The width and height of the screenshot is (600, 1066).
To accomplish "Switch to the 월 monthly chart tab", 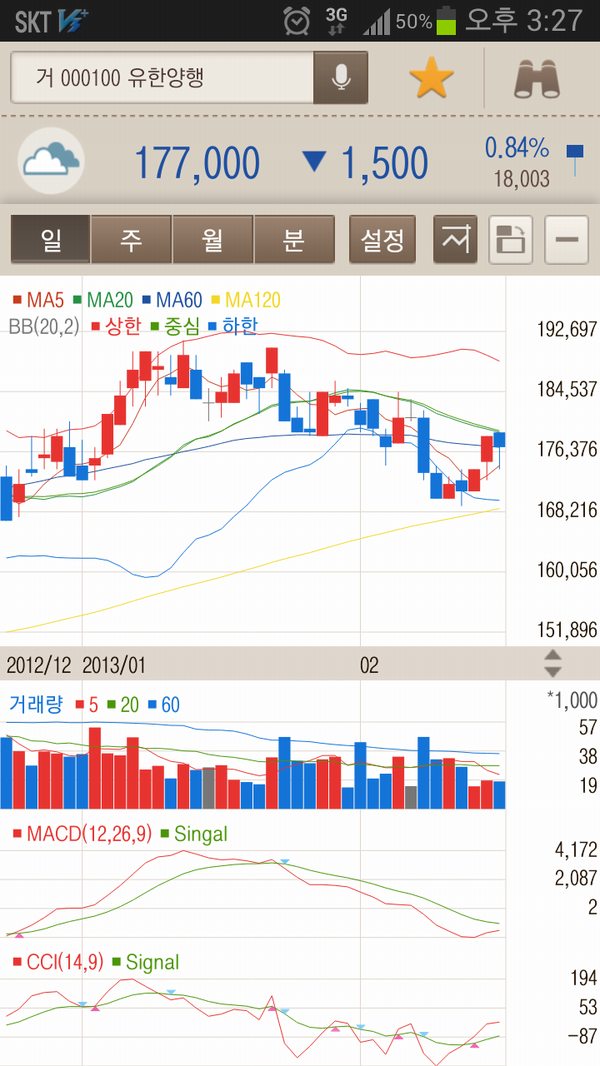I will [213, 239].
